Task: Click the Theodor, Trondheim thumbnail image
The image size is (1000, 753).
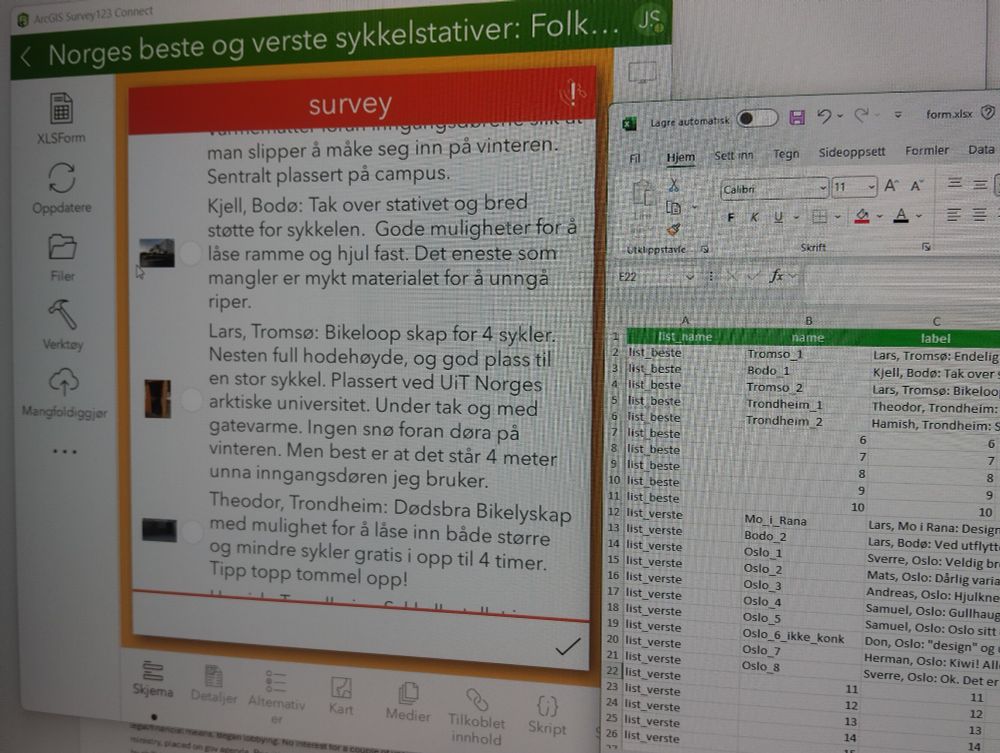Action: pyautogui.click(x=159, y=530)
